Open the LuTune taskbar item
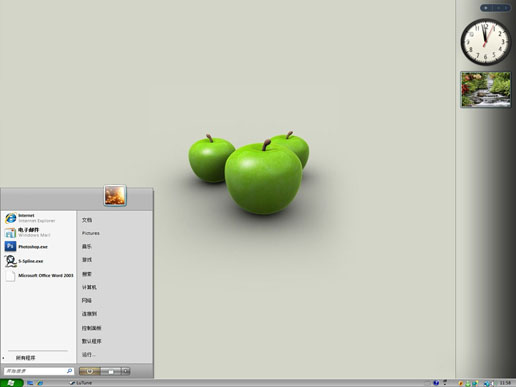 pyautogui.click(x=81, y=383)
